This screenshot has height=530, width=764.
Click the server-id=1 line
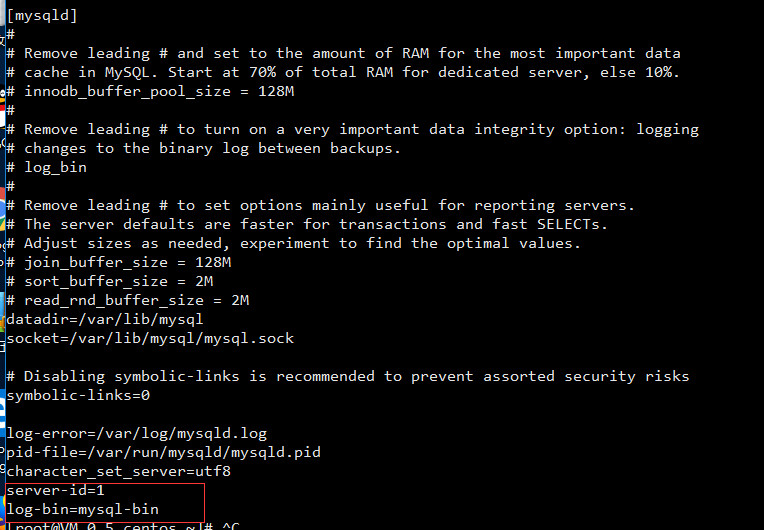click(x=55, y=490)
